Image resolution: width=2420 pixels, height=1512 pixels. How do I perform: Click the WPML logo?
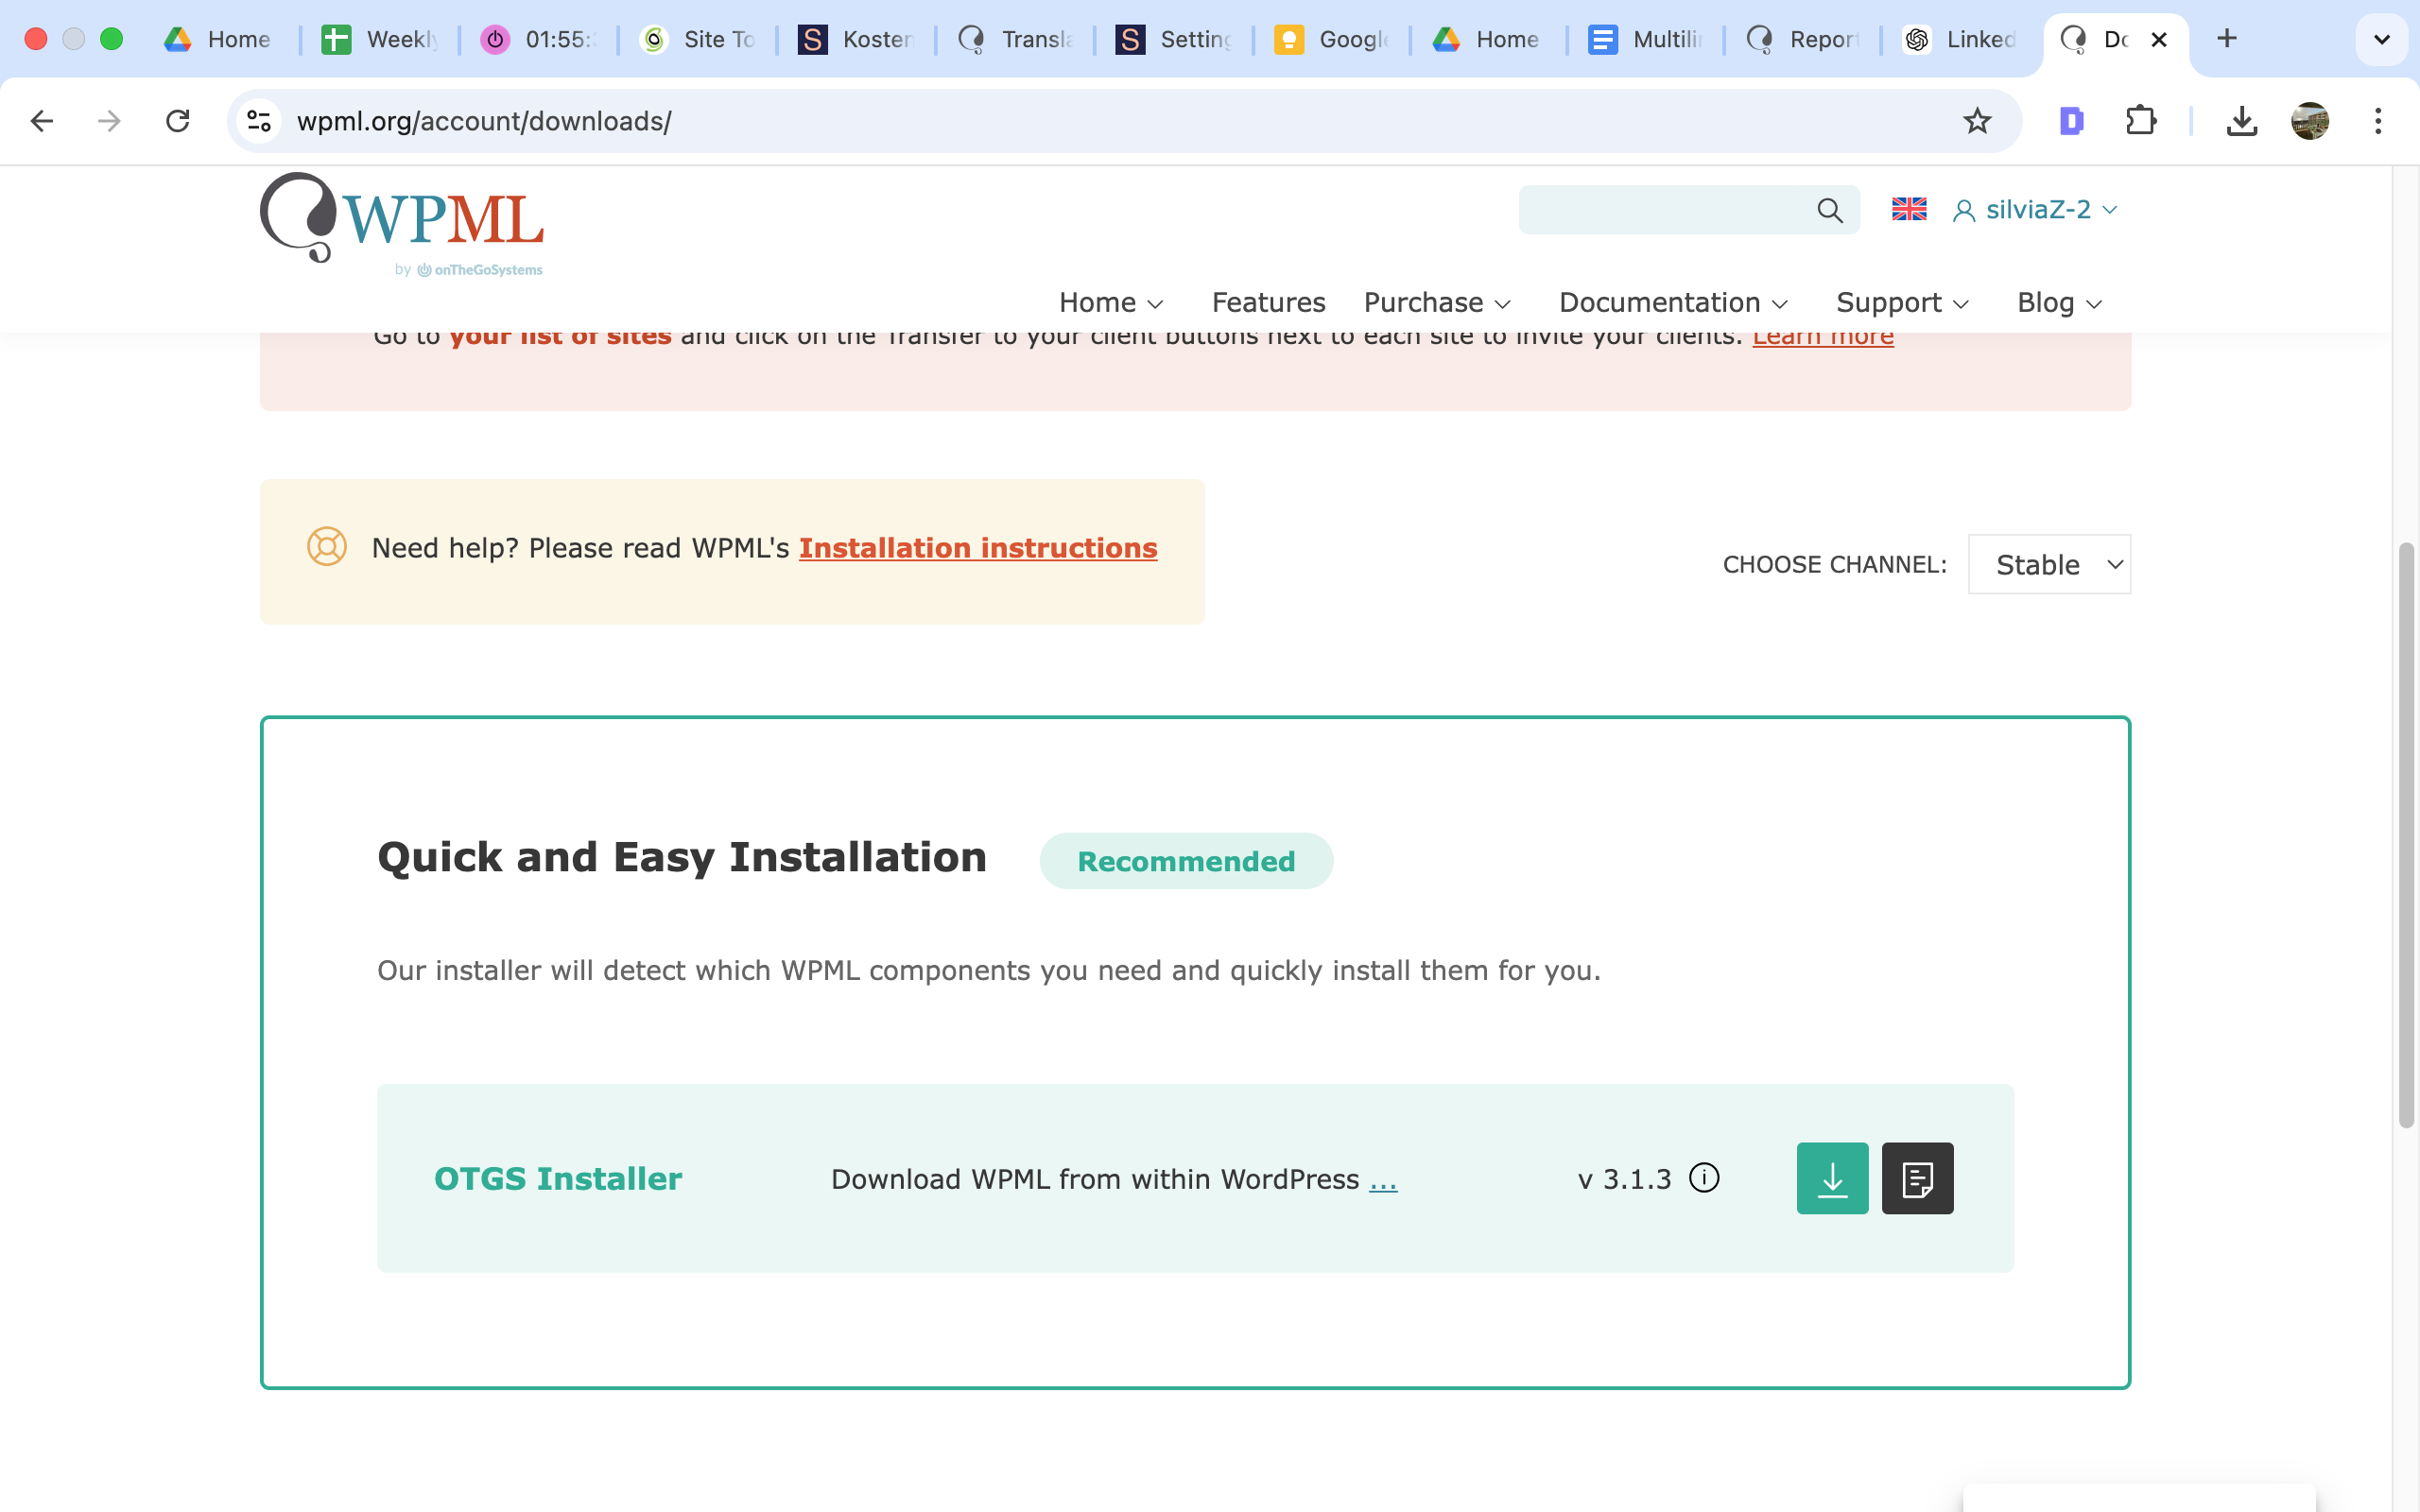[402, 224]
